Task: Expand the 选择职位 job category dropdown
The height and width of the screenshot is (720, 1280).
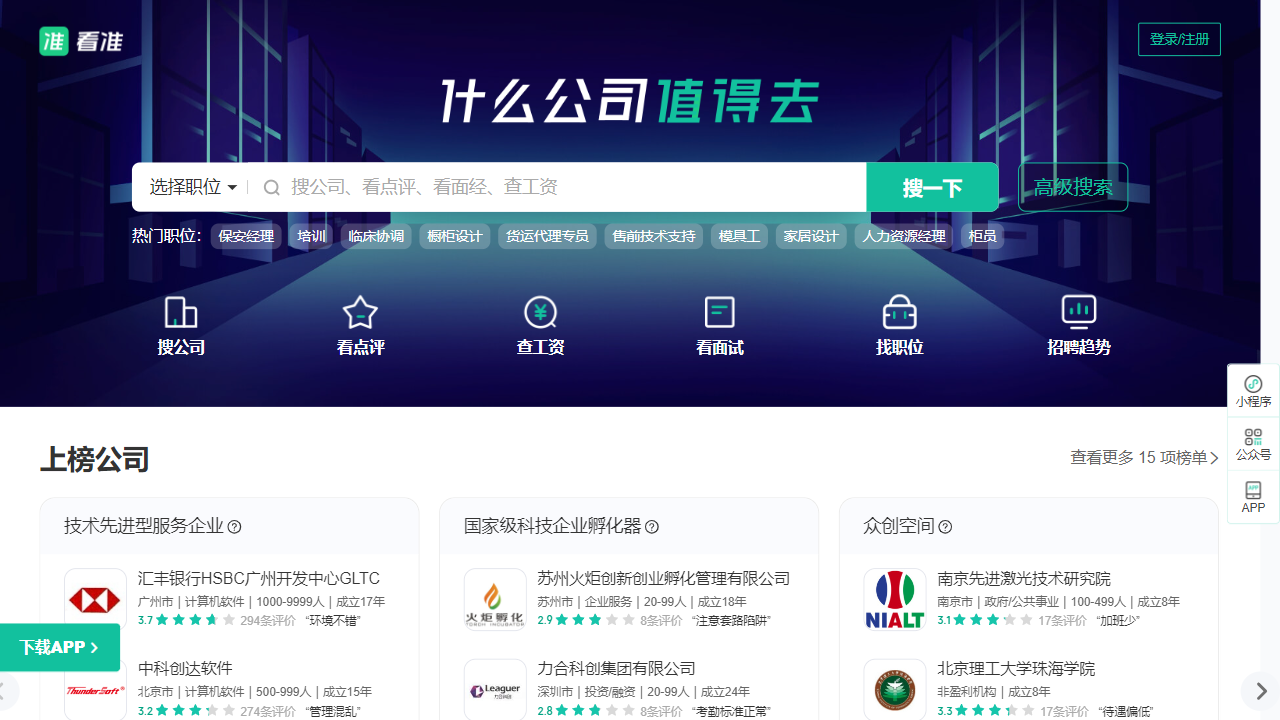Action: (x=192, y=187)
